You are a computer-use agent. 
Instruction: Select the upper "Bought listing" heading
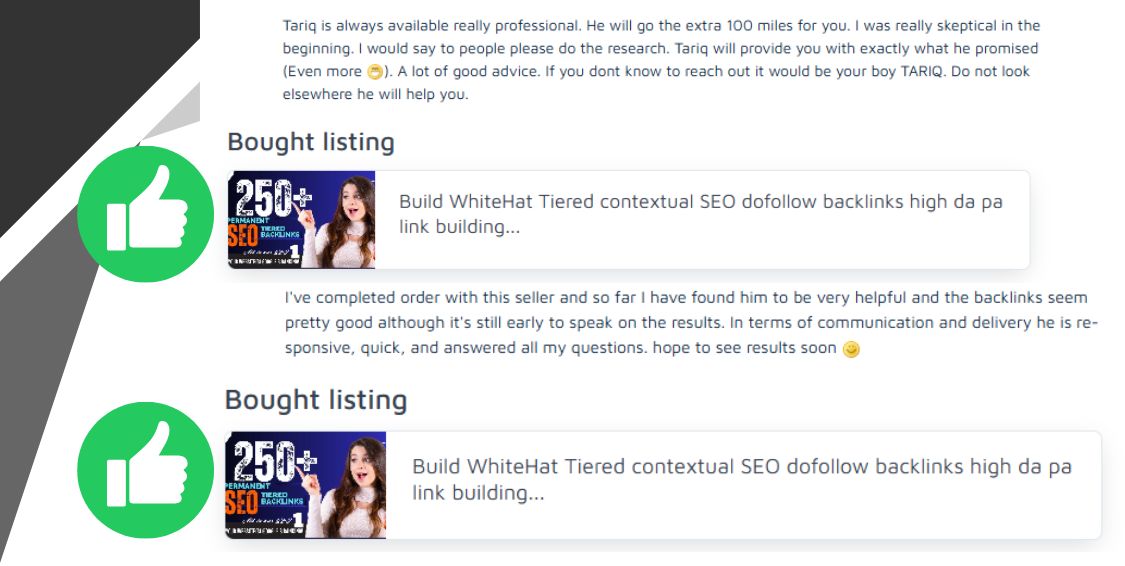[311, 142]
